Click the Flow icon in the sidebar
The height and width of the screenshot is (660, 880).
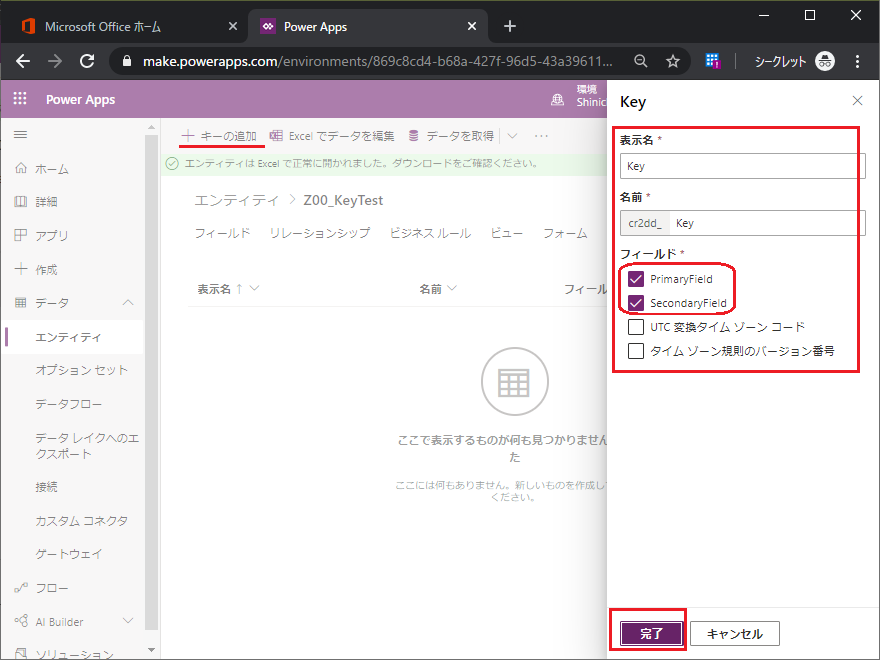tap(21, 588)
